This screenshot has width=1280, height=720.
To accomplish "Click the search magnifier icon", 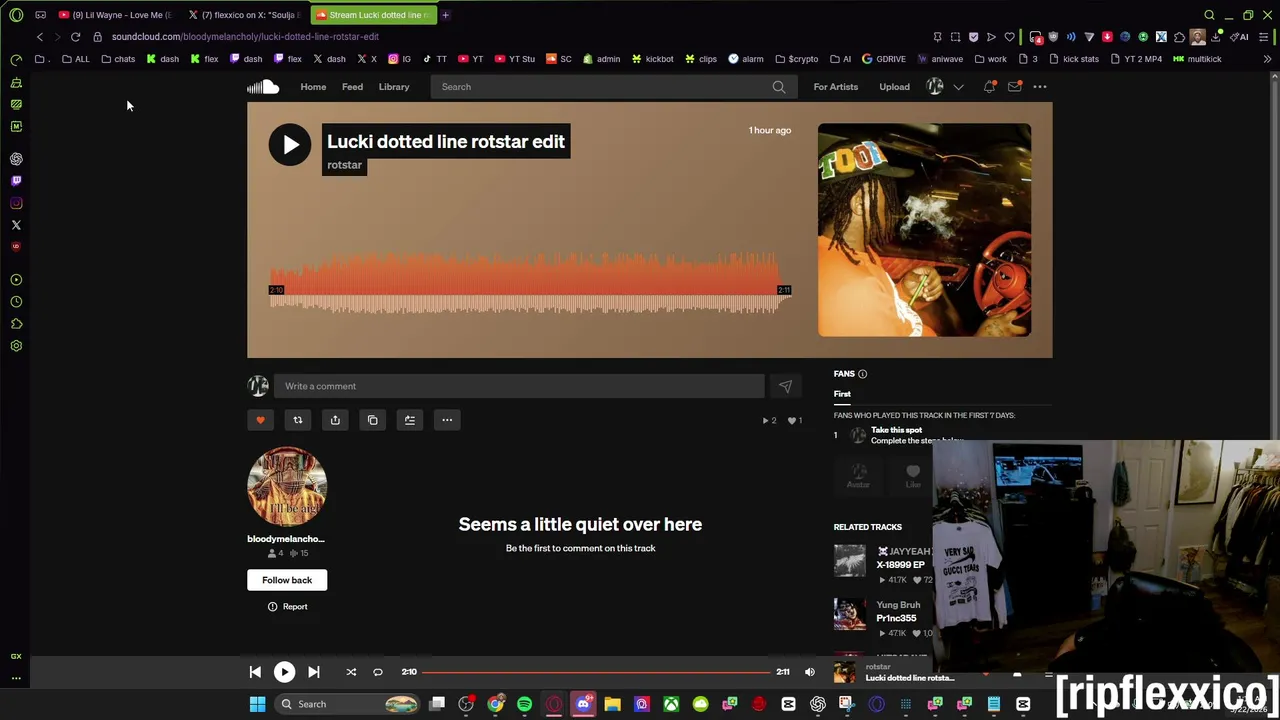I will 779,87.
